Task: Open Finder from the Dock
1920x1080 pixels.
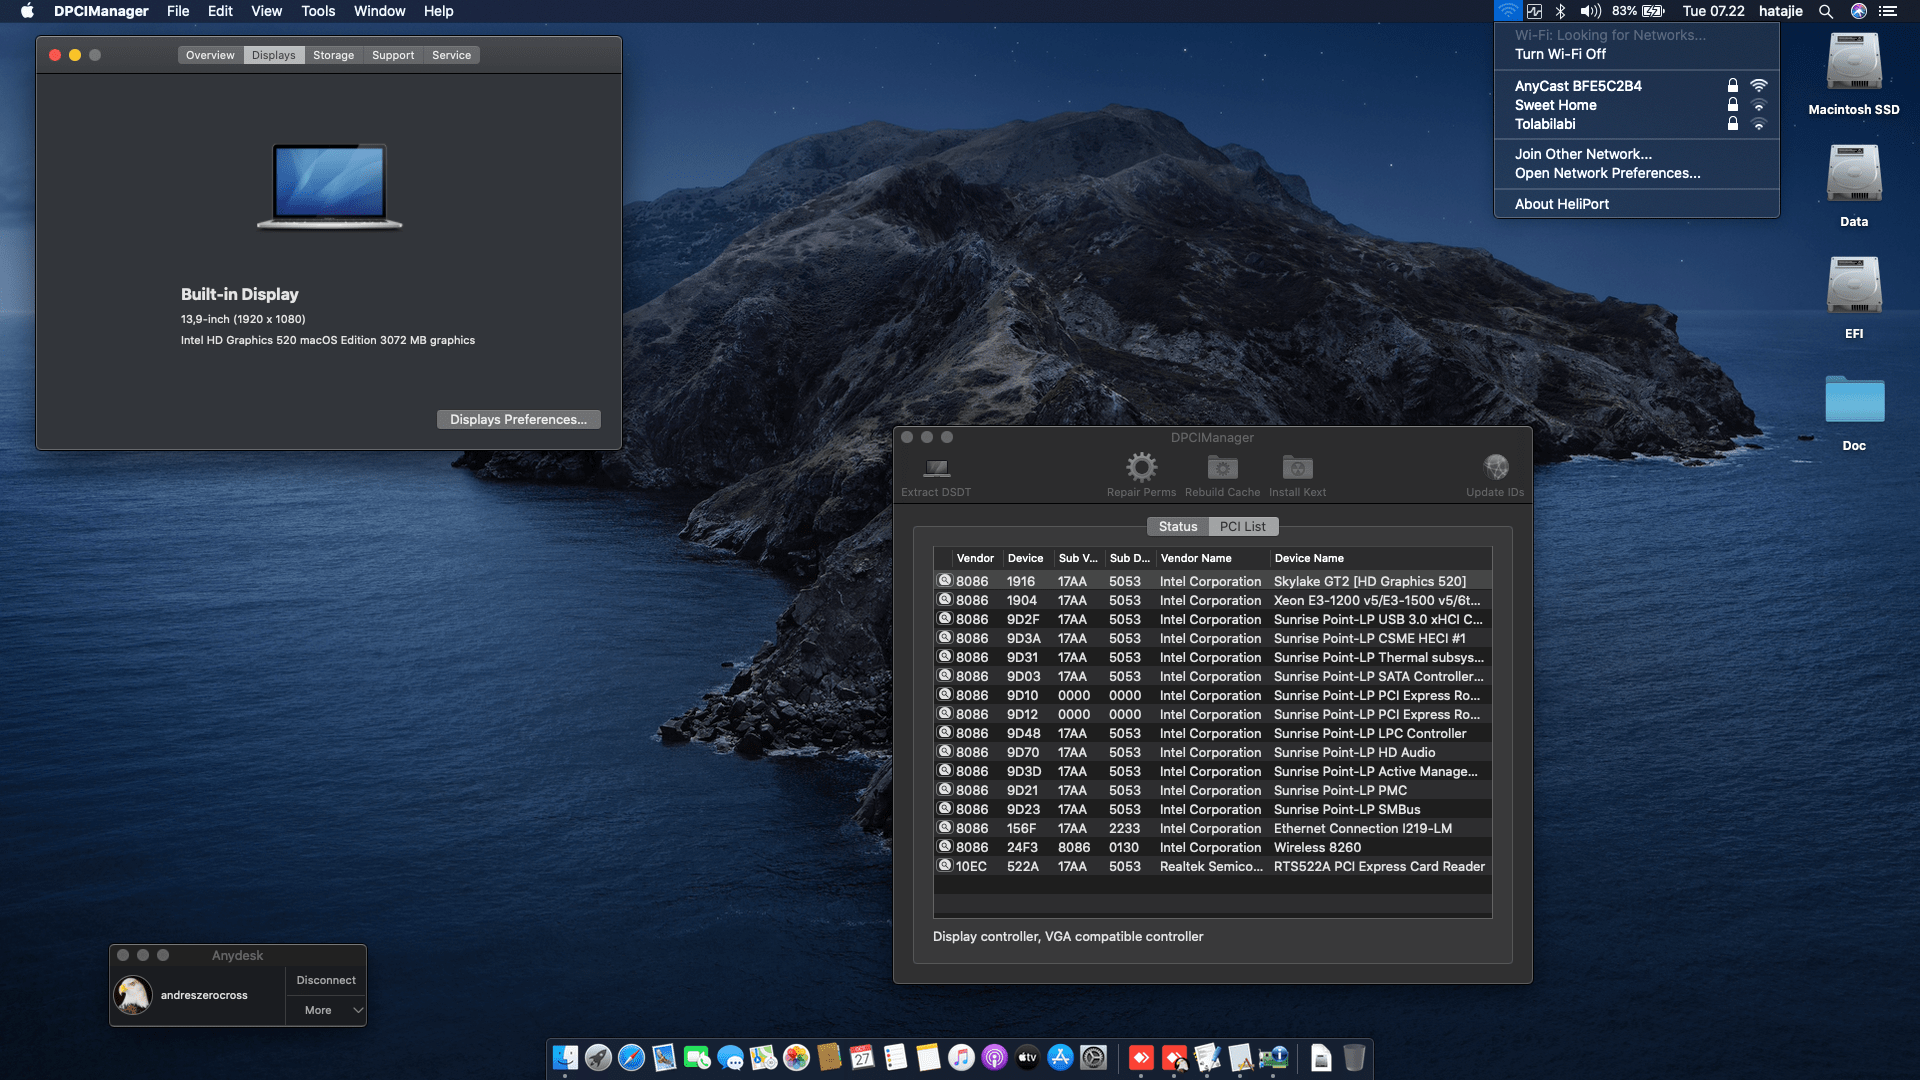Action: click(565, 1057)
